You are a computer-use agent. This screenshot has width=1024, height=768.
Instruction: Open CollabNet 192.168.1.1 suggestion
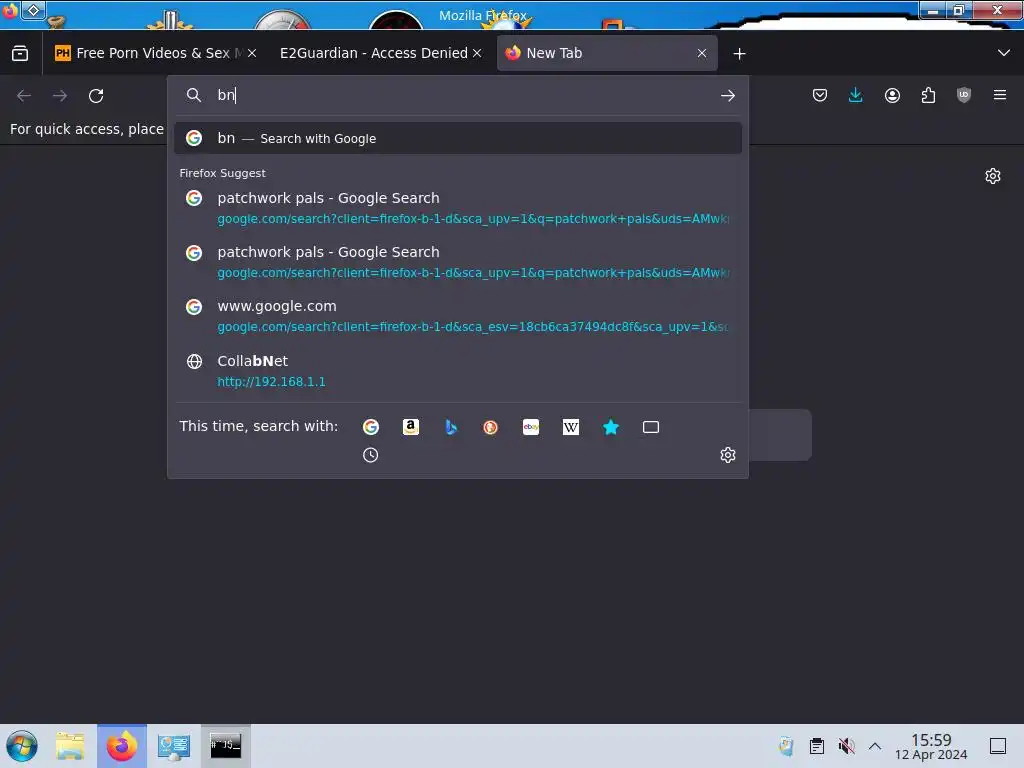coord(458,370)
